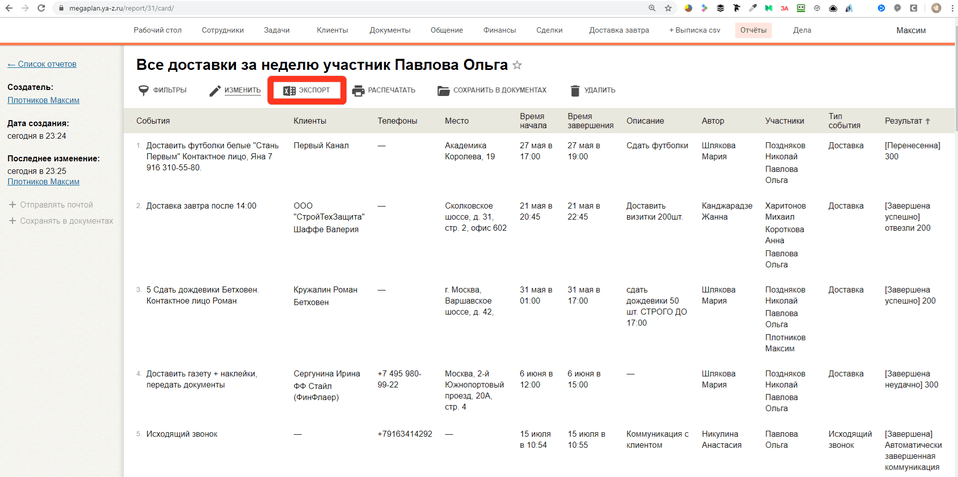This screenshot has width=958, height=477.
Task: Click the Удалить trash icon
Action: click(x=575, y=91)
